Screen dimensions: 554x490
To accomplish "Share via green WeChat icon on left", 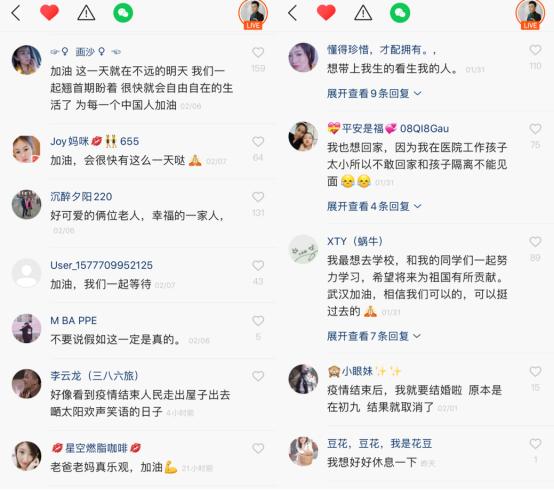I will tap(123, 13).
